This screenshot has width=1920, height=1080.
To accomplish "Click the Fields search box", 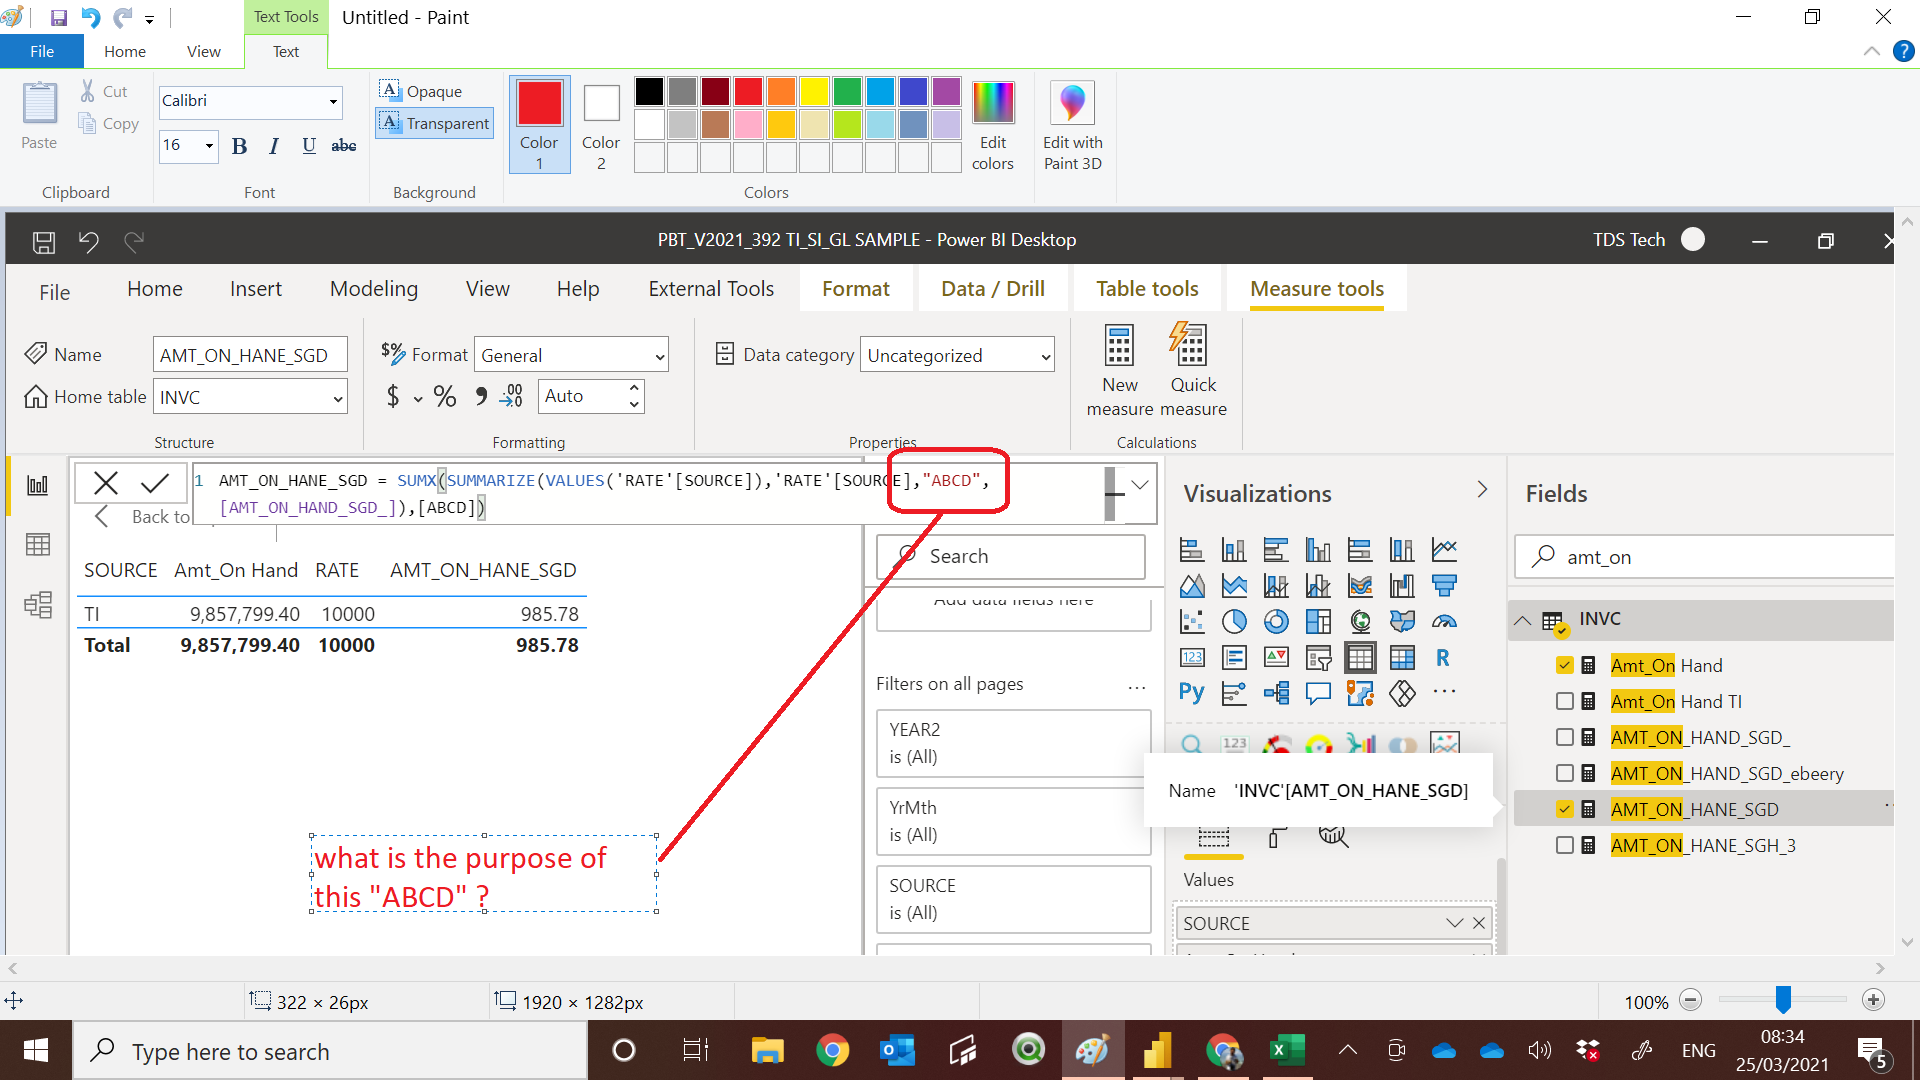I will [x=1705, y=558].
